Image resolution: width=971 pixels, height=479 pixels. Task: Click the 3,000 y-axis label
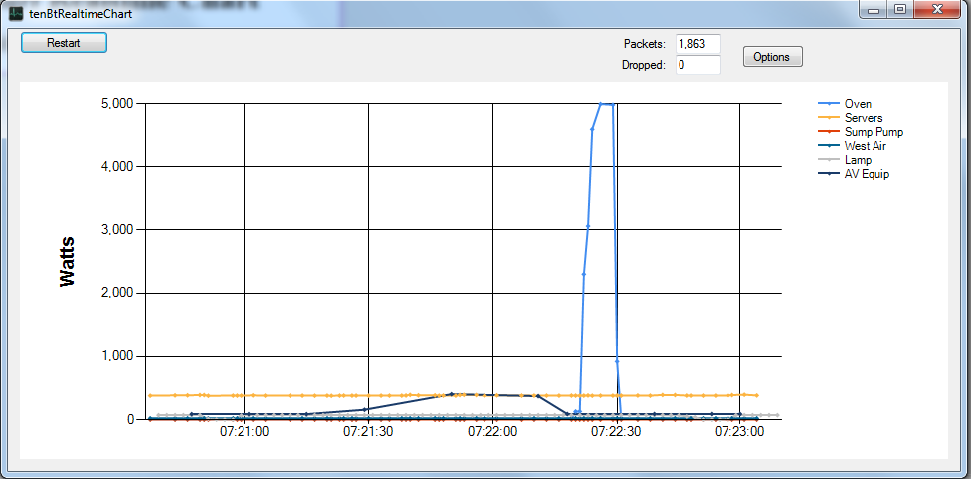click(117, 230)
